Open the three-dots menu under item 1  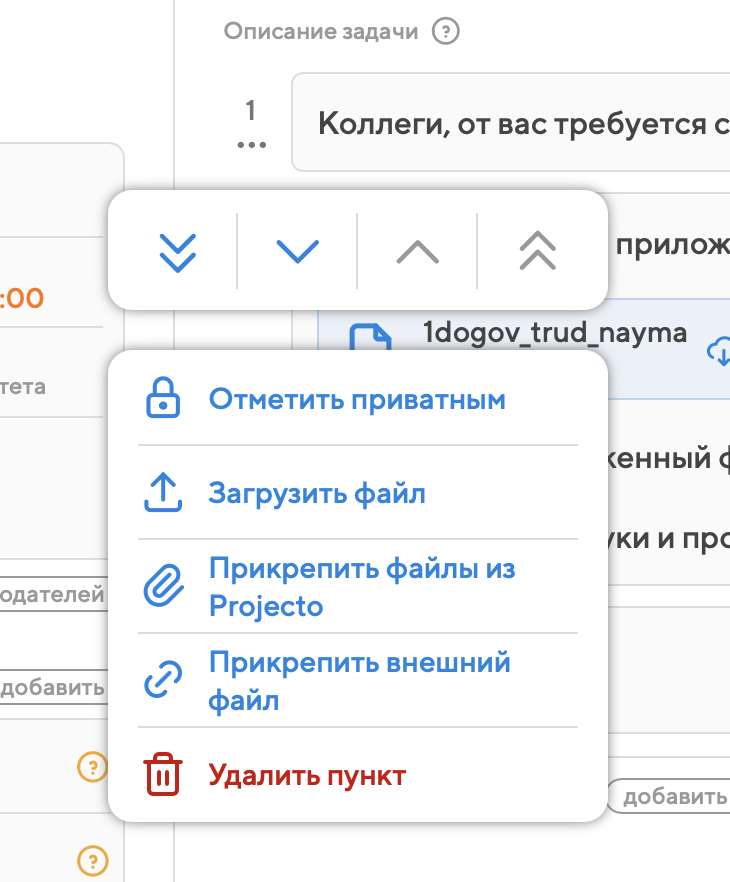click(x=251, y=144)
